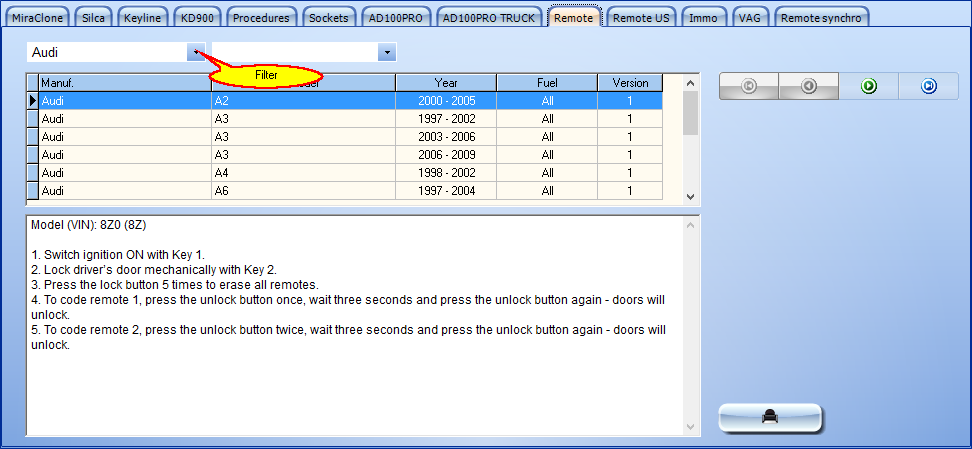The image size is (972, 449).
Task: Open the Audi manufacturer dropdown
Action: coord(196,53)
